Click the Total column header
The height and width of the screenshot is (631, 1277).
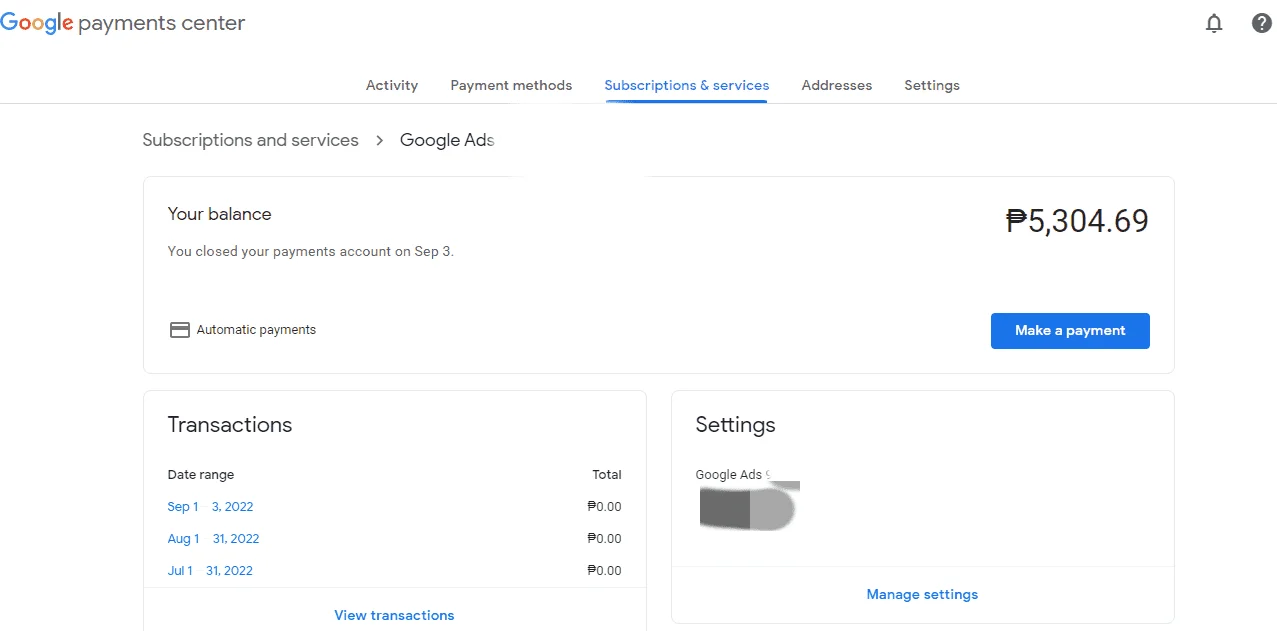(x=607, y=475)
